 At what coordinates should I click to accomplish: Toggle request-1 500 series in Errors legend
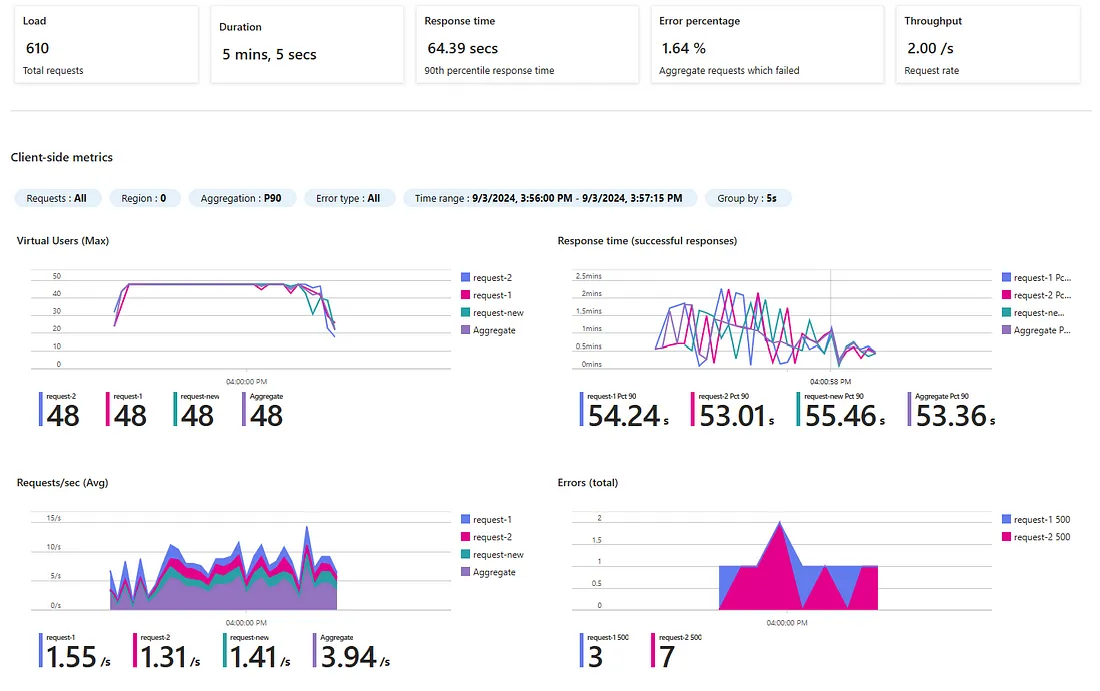pyautogui.click(x=1041, y=520)
